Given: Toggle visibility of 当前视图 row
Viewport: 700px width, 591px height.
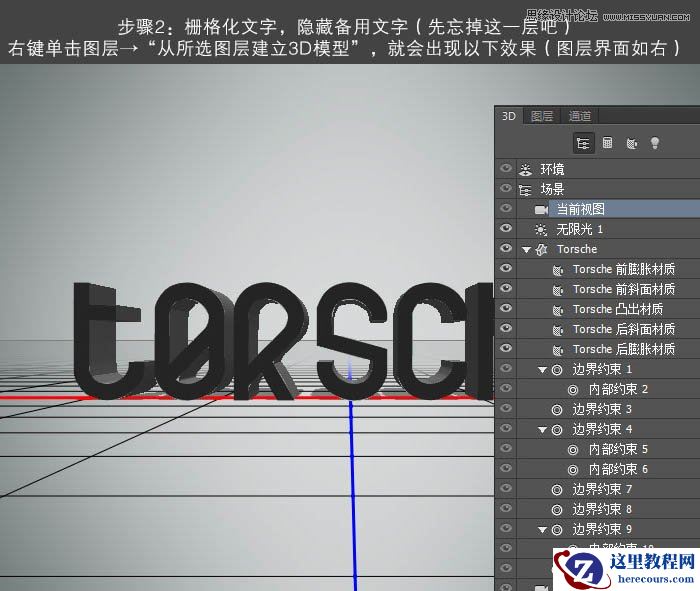Looking at the screenshot, I should tap(506, 208).
